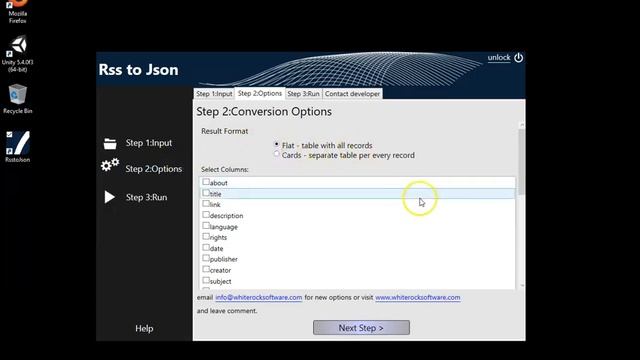Check the date column checkbox

click(206, 247)
